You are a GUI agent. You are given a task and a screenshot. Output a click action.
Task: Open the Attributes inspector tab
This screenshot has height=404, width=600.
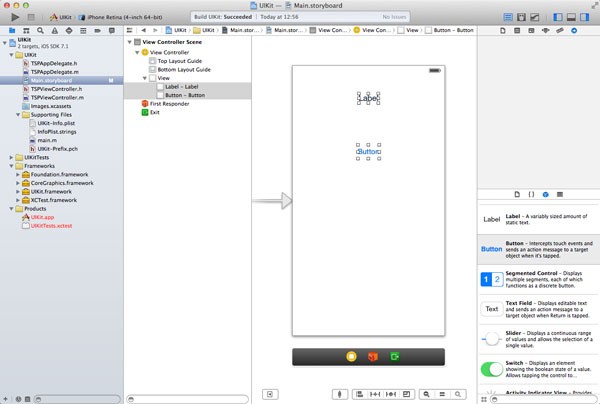click(x=545, y=31)
